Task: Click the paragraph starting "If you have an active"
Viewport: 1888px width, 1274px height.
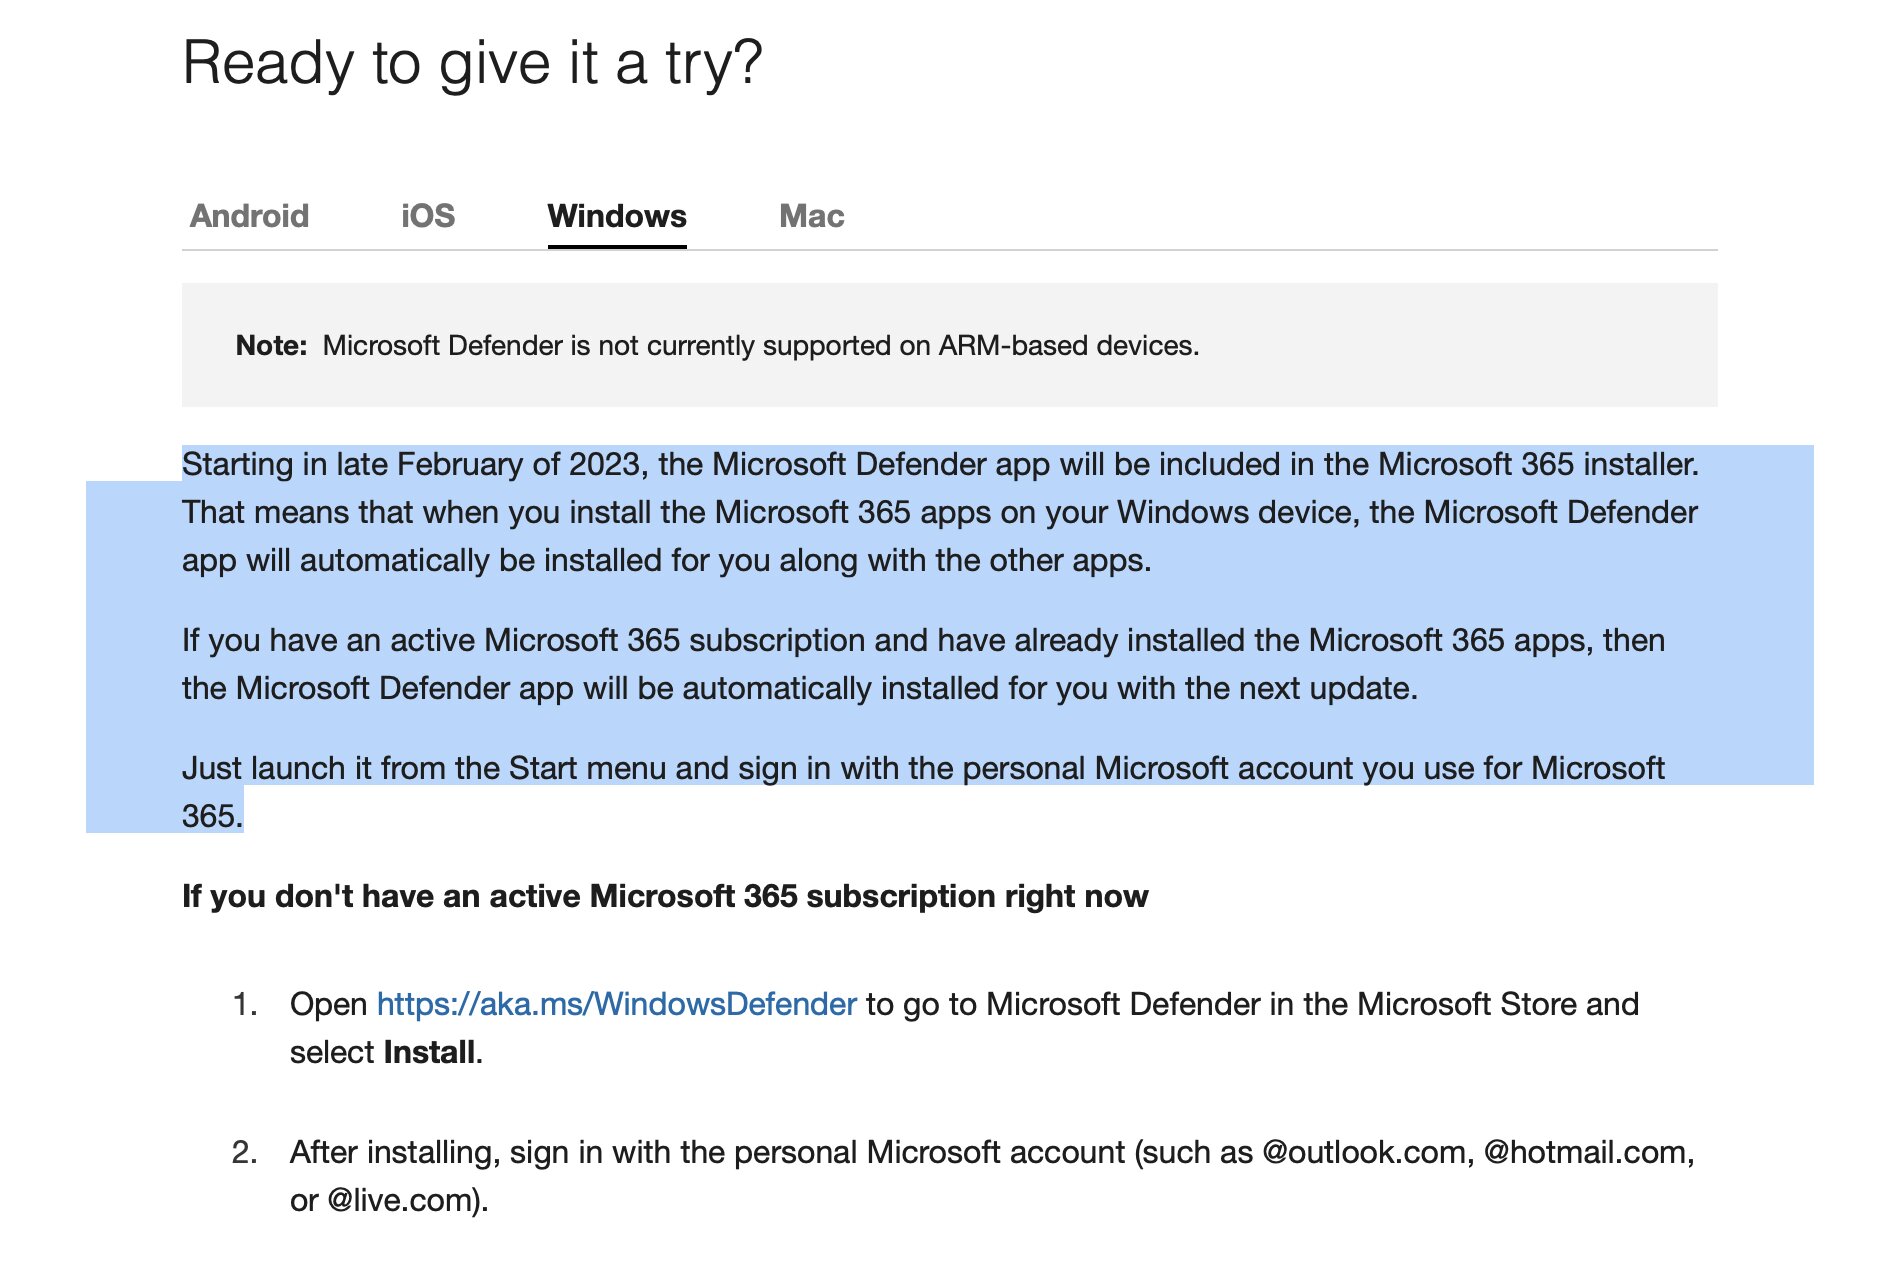Action: pyautogui.click(x=922, y=664)
